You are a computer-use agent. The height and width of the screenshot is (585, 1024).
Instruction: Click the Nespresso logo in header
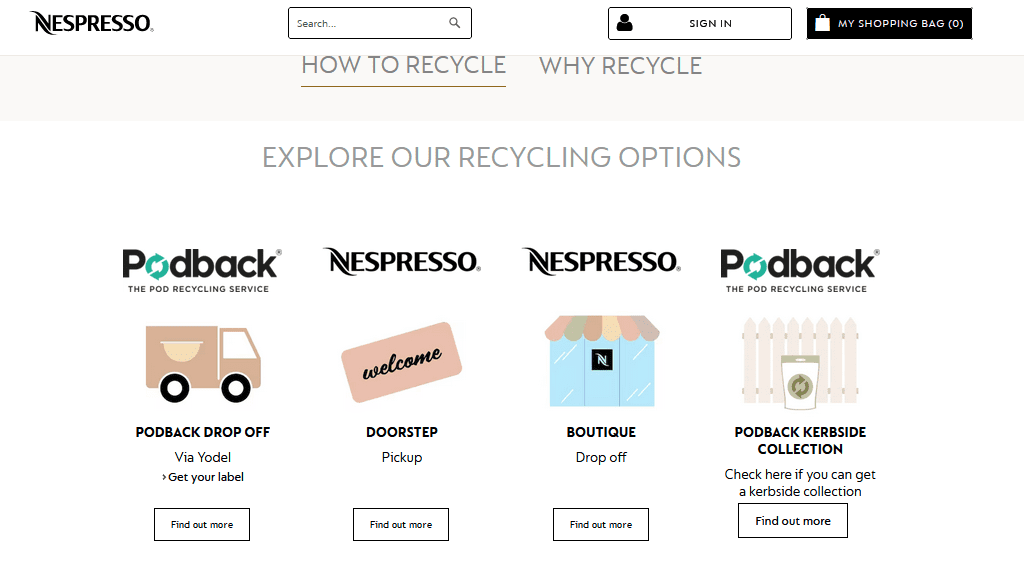pos(91,24)
